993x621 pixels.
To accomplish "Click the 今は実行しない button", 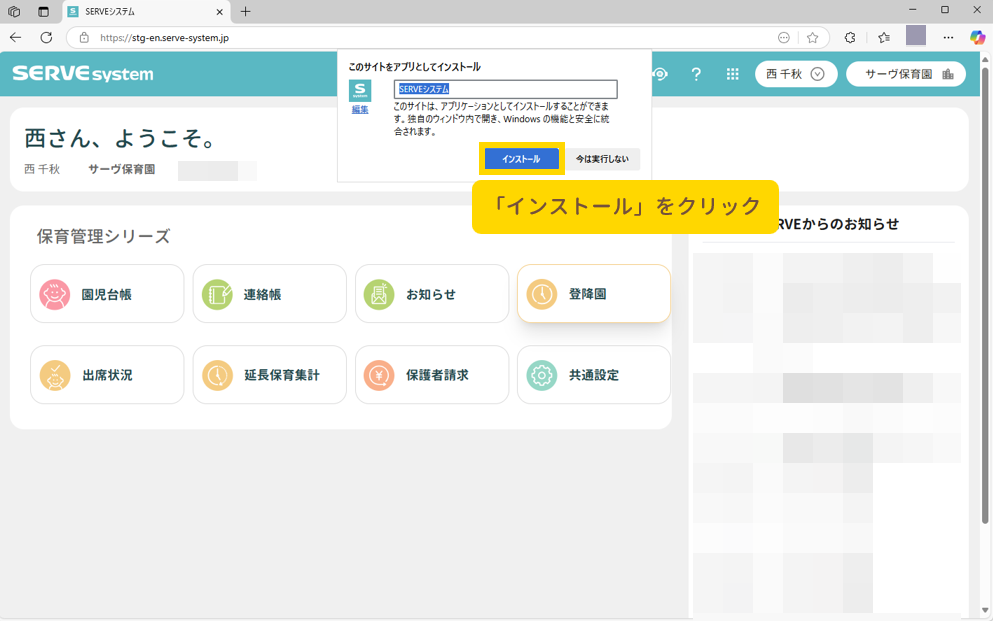I will click(602, 159).
